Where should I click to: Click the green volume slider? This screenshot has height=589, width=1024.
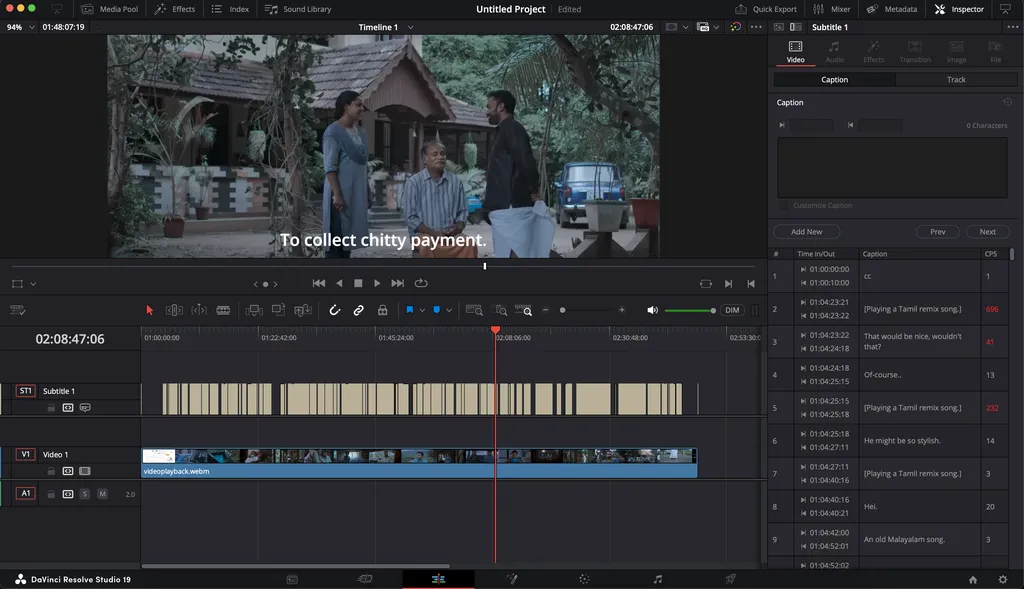[x=688, y=311]
